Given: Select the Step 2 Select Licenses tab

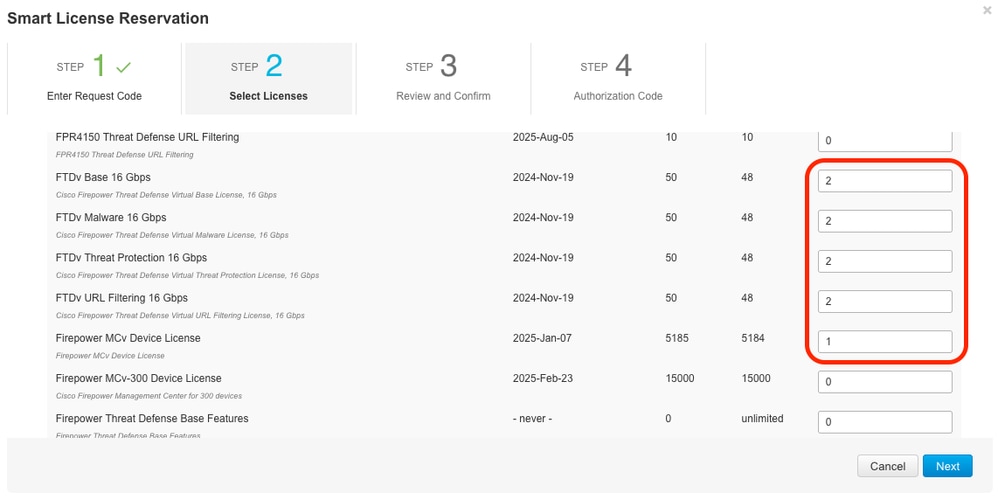Looking at the screenshot, I should click(x=269, y=79).
